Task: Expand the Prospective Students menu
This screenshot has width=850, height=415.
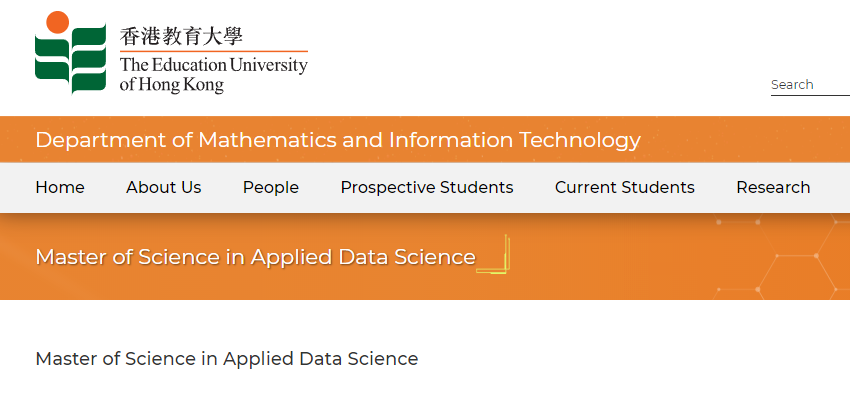Action: click(x=427, y=187)
